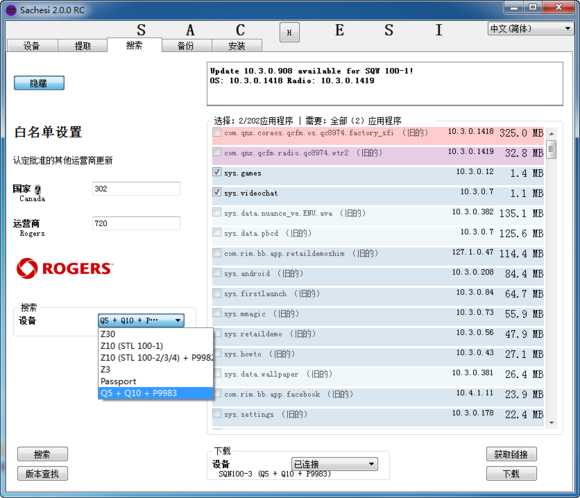
Task: Click the app list scrollbar thumb
Action: [552, 149]
